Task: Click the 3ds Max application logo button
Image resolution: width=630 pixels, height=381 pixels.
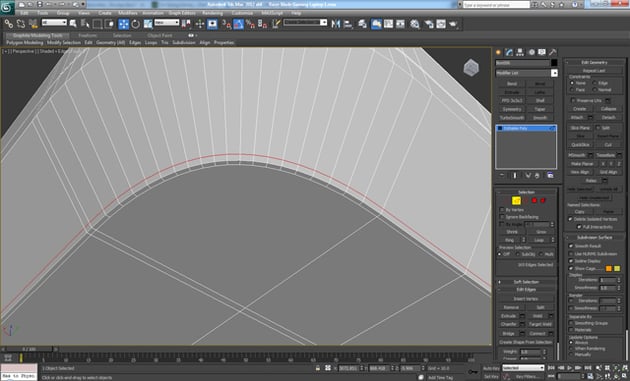Action: (7, 7)
